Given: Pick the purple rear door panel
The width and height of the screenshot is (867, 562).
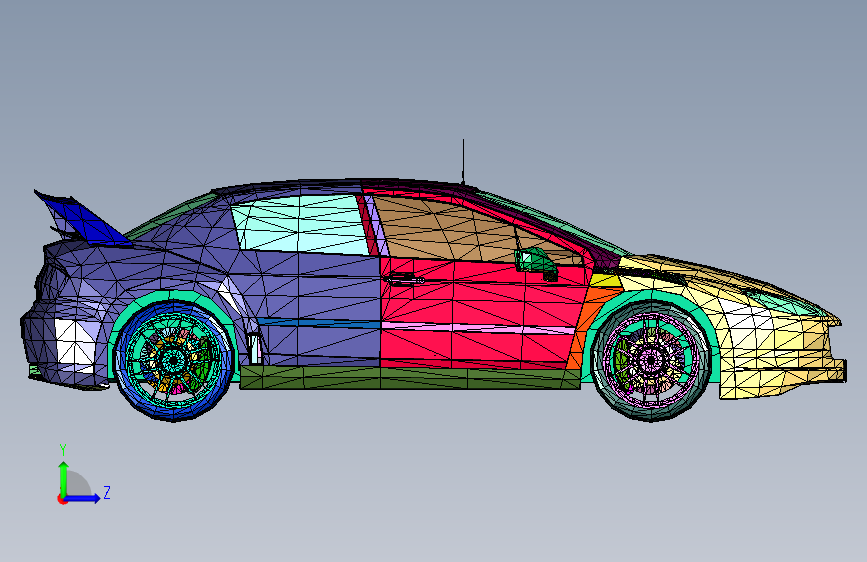Looking at the screenshot, I should tap(323, 299).
